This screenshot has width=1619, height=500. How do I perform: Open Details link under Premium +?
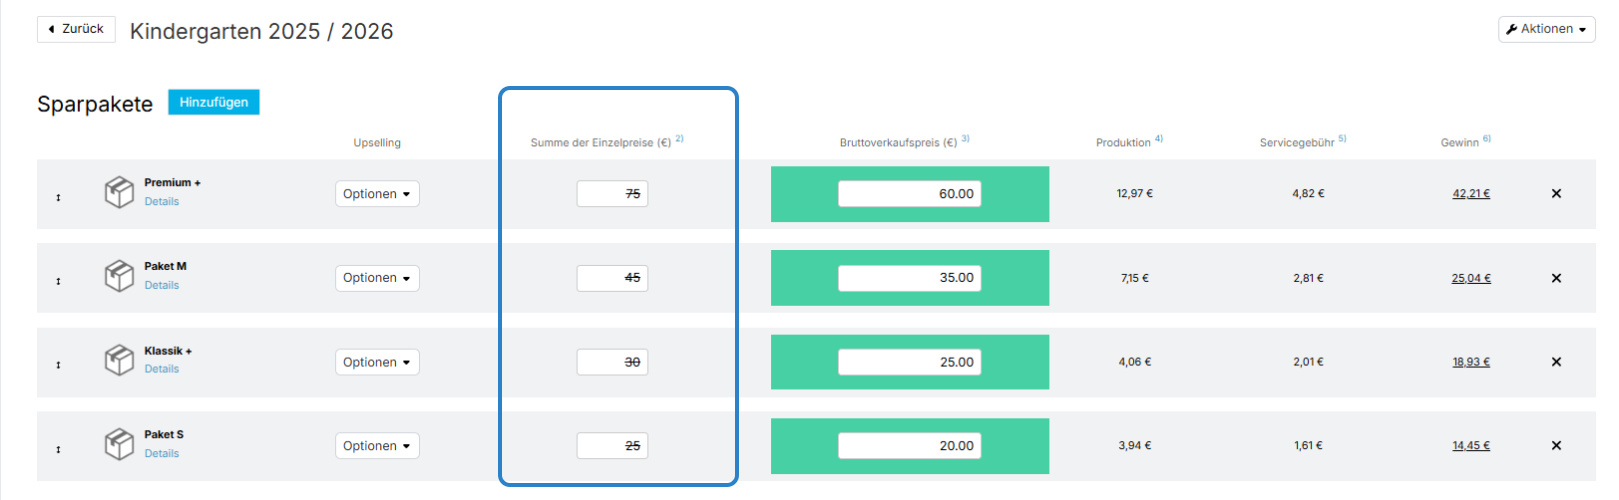pyautogui.click(x=162, y=202)
